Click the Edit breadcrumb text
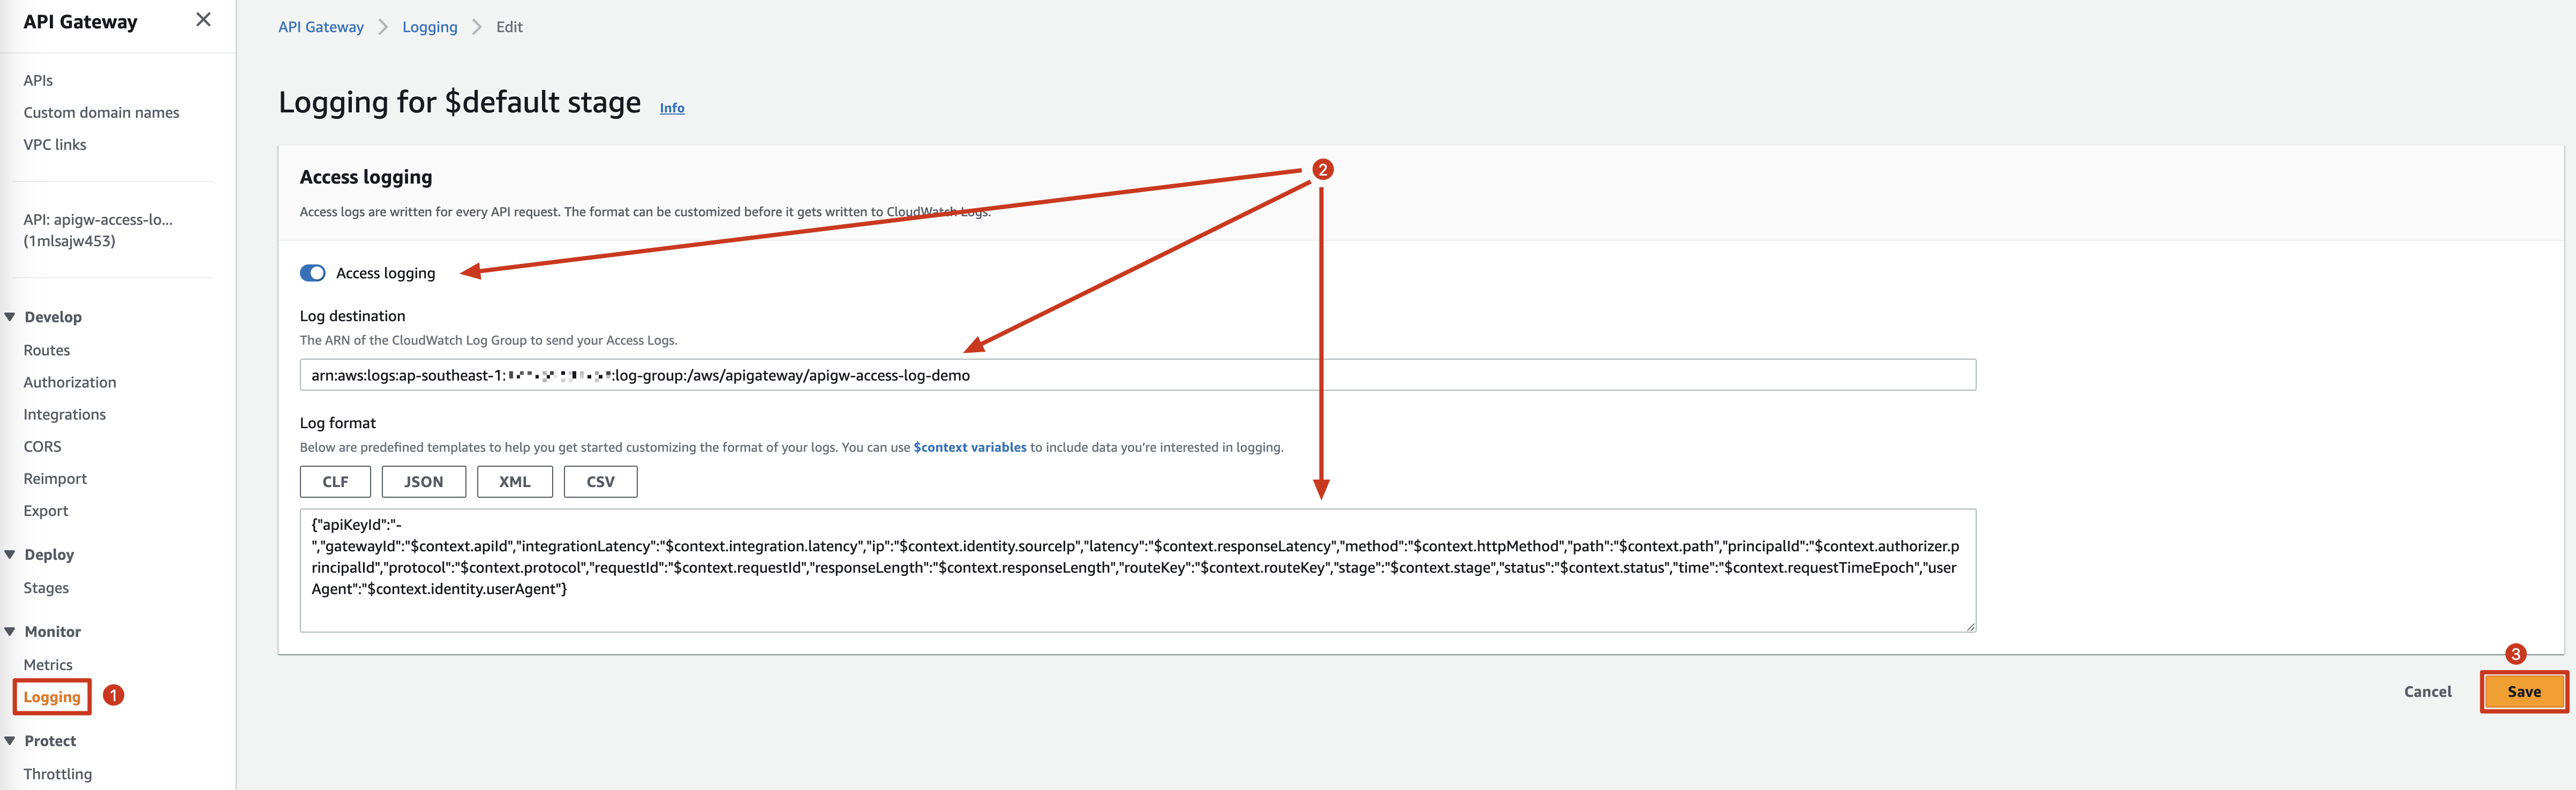Screen dimensions: 2576x790 tap(509, 27)
